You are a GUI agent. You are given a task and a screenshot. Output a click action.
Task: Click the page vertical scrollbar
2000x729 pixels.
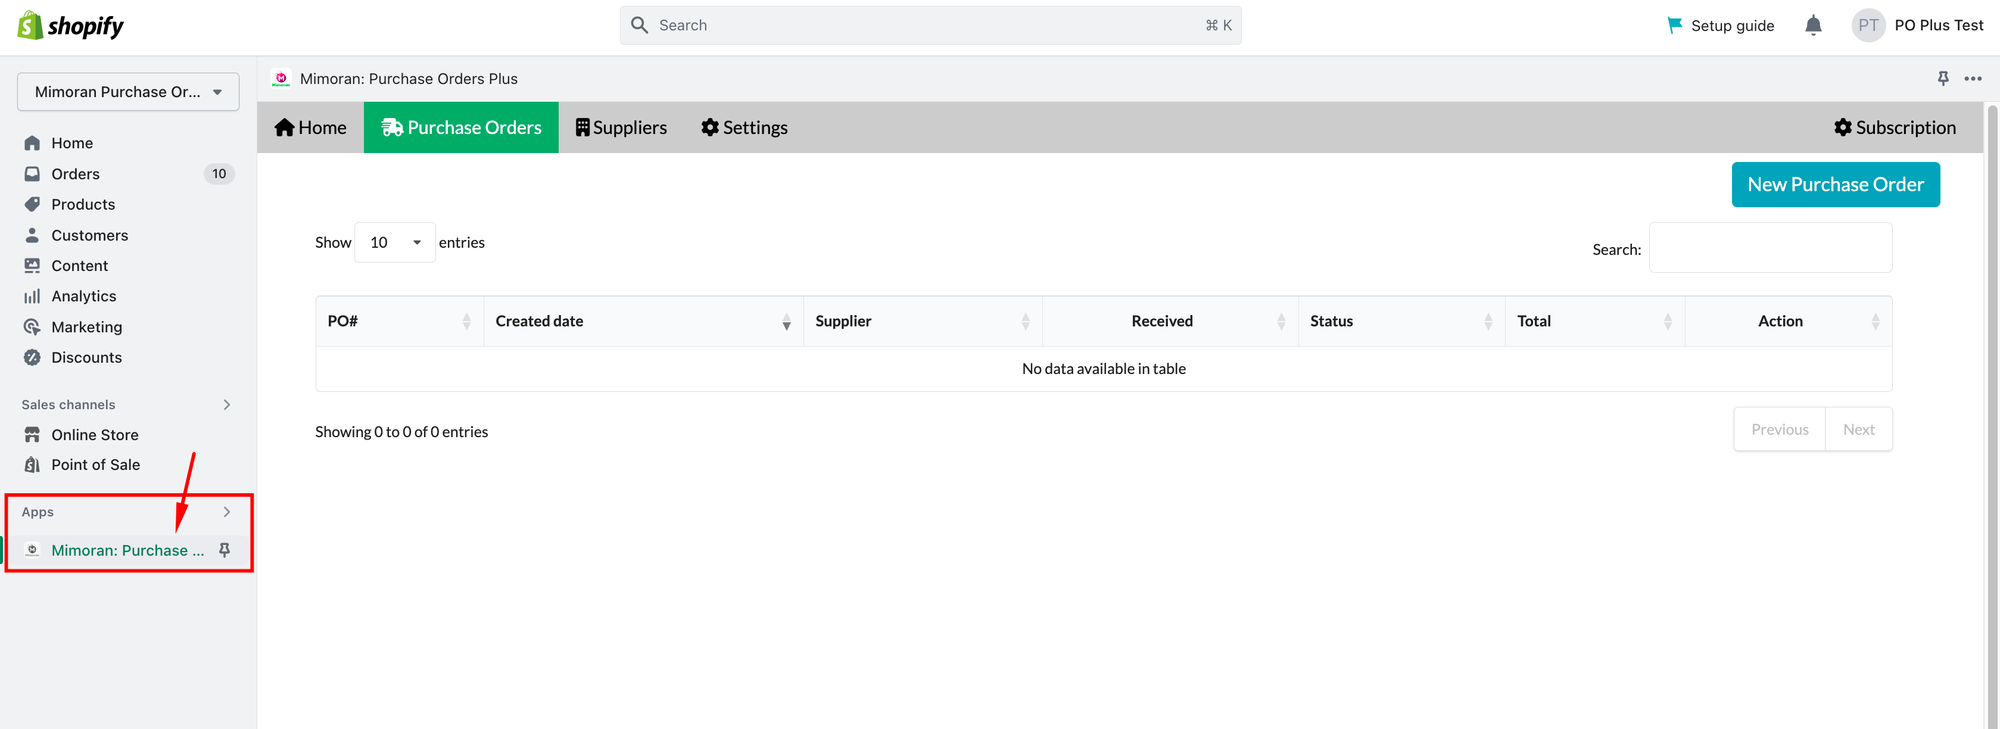click(1991, 415)
